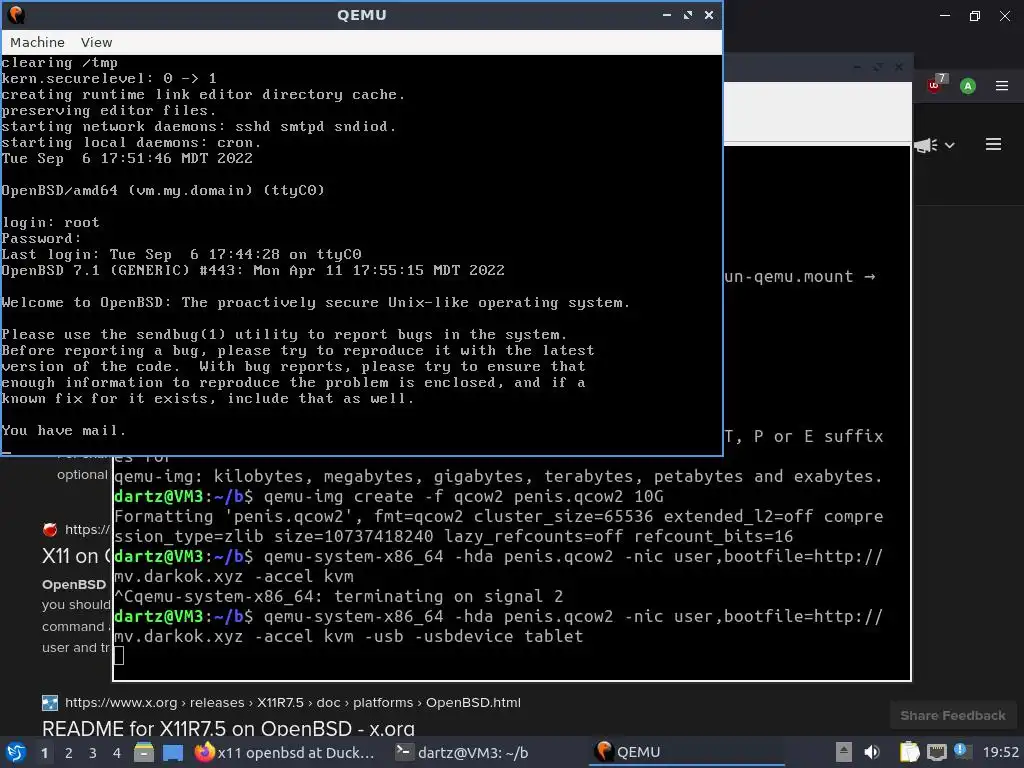Click the x.org result favicon
Viewport: 1024px width, 768px height.
pyautogui.click(x=50, y=703)
